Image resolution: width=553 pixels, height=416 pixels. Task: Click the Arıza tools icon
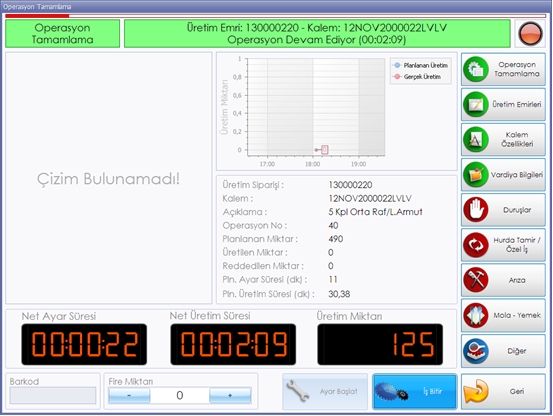coord(476,280)
